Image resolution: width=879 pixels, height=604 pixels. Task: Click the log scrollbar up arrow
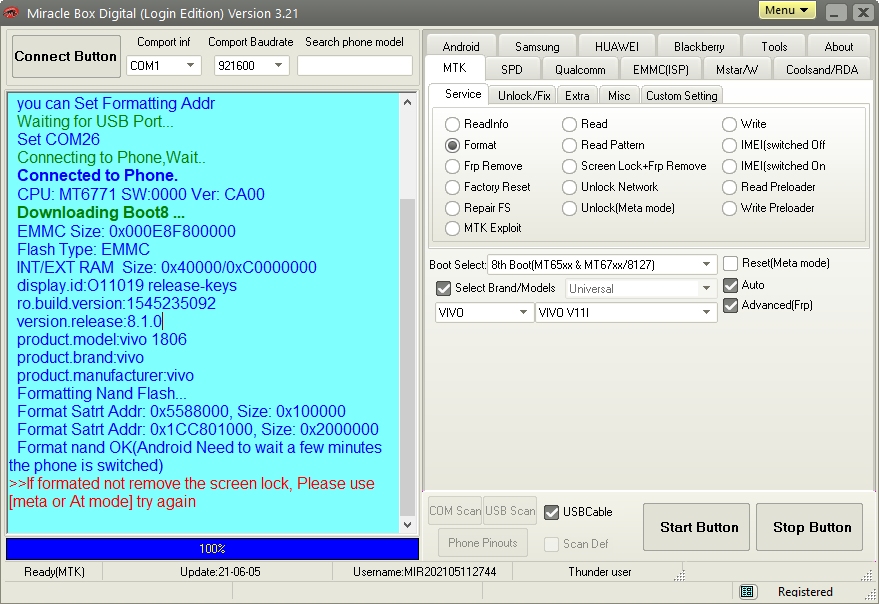pos(408,102)
